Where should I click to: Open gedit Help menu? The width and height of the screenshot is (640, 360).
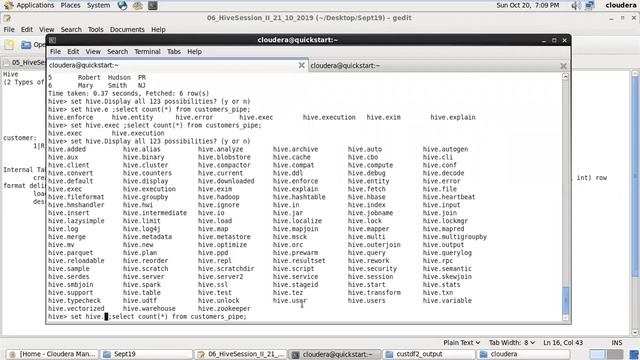[x=158, y=29]
